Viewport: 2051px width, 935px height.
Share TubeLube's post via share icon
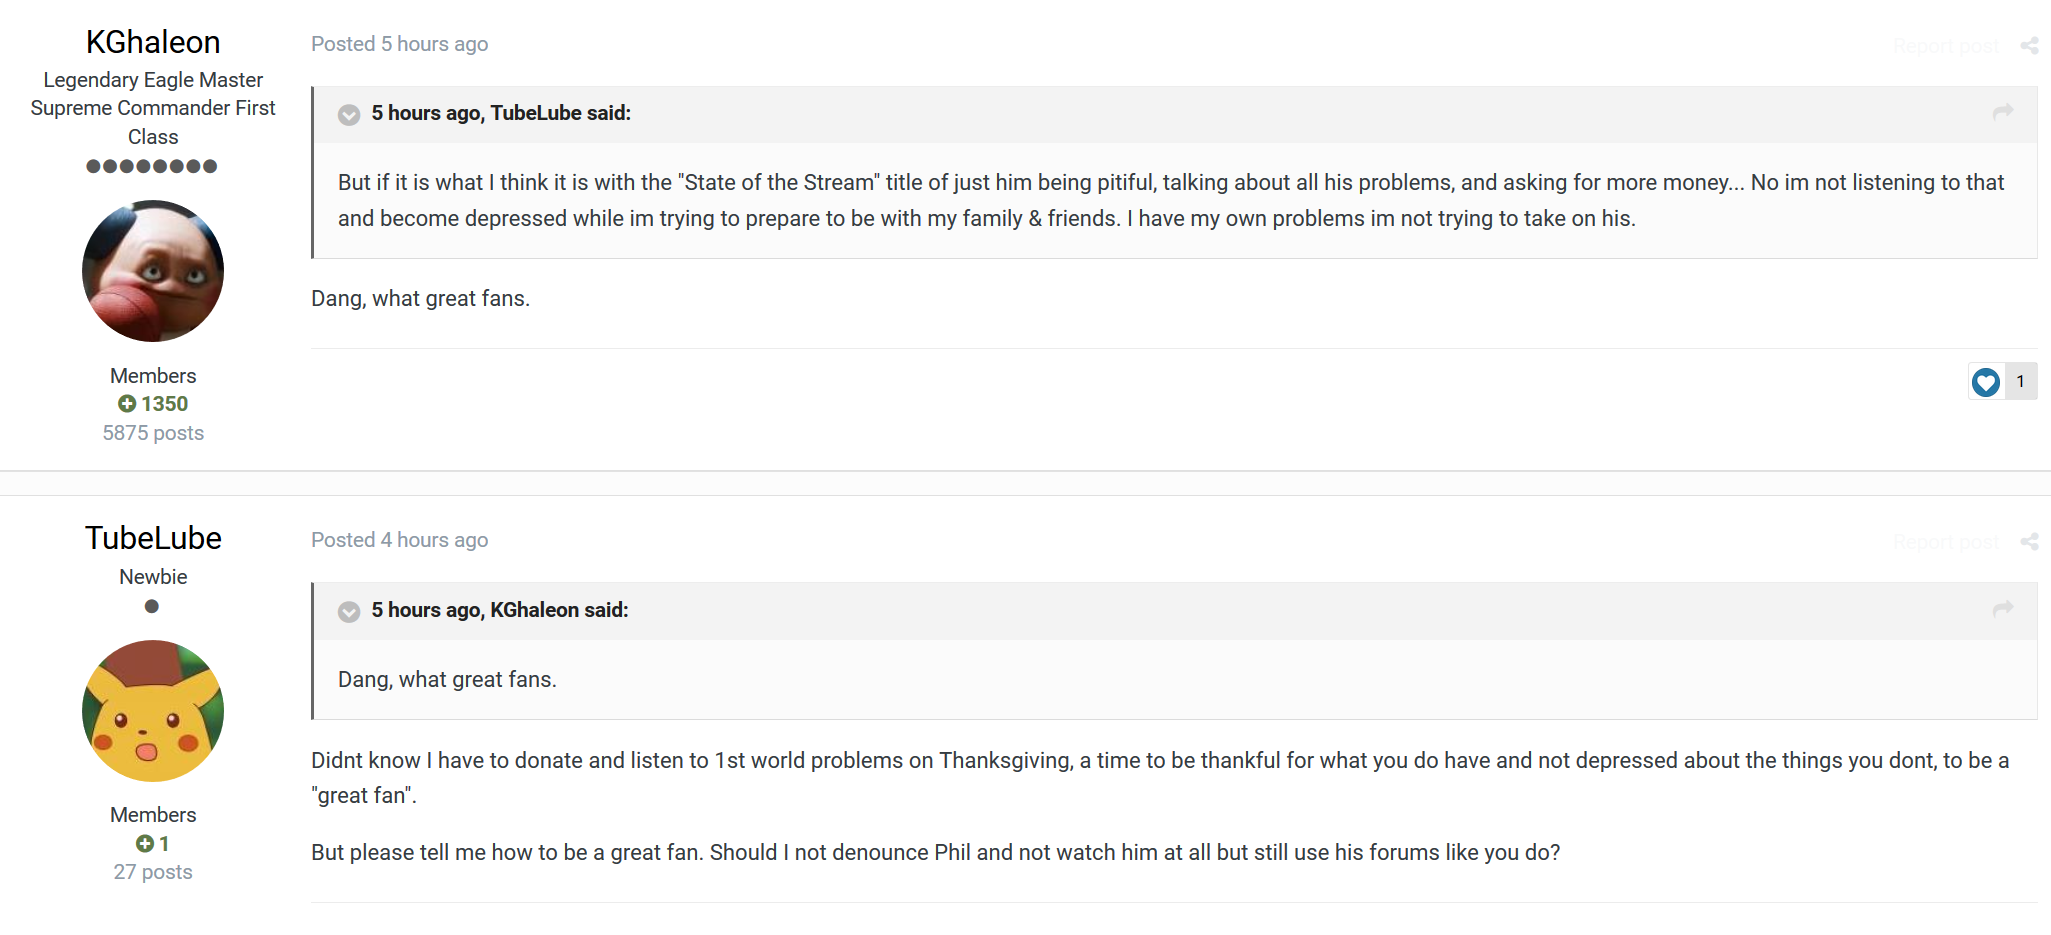2029,542
